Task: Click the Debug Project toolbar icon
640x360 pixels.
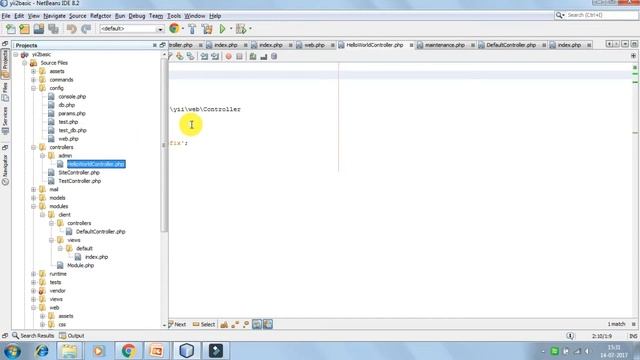Action: tap(241, 29)
